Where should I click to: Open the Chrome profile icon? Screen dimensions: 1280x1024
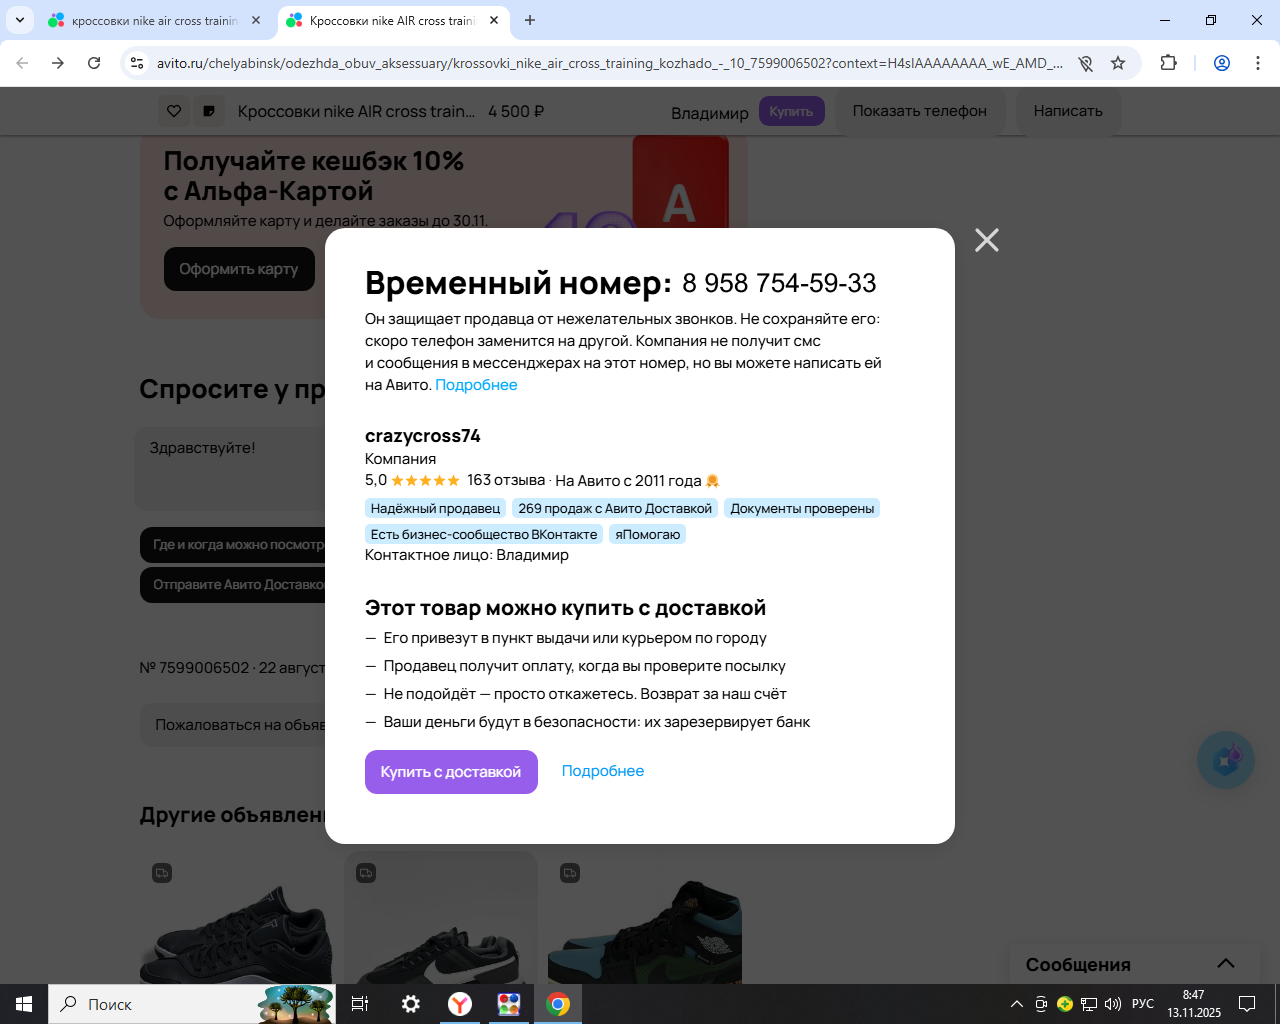[1222, 63]
